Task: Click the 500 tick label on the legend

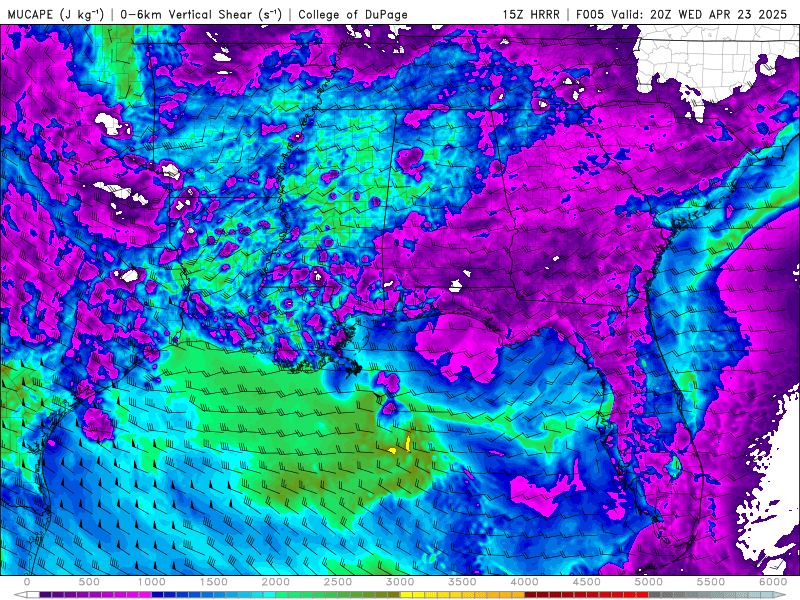Action: pos(89,582)
